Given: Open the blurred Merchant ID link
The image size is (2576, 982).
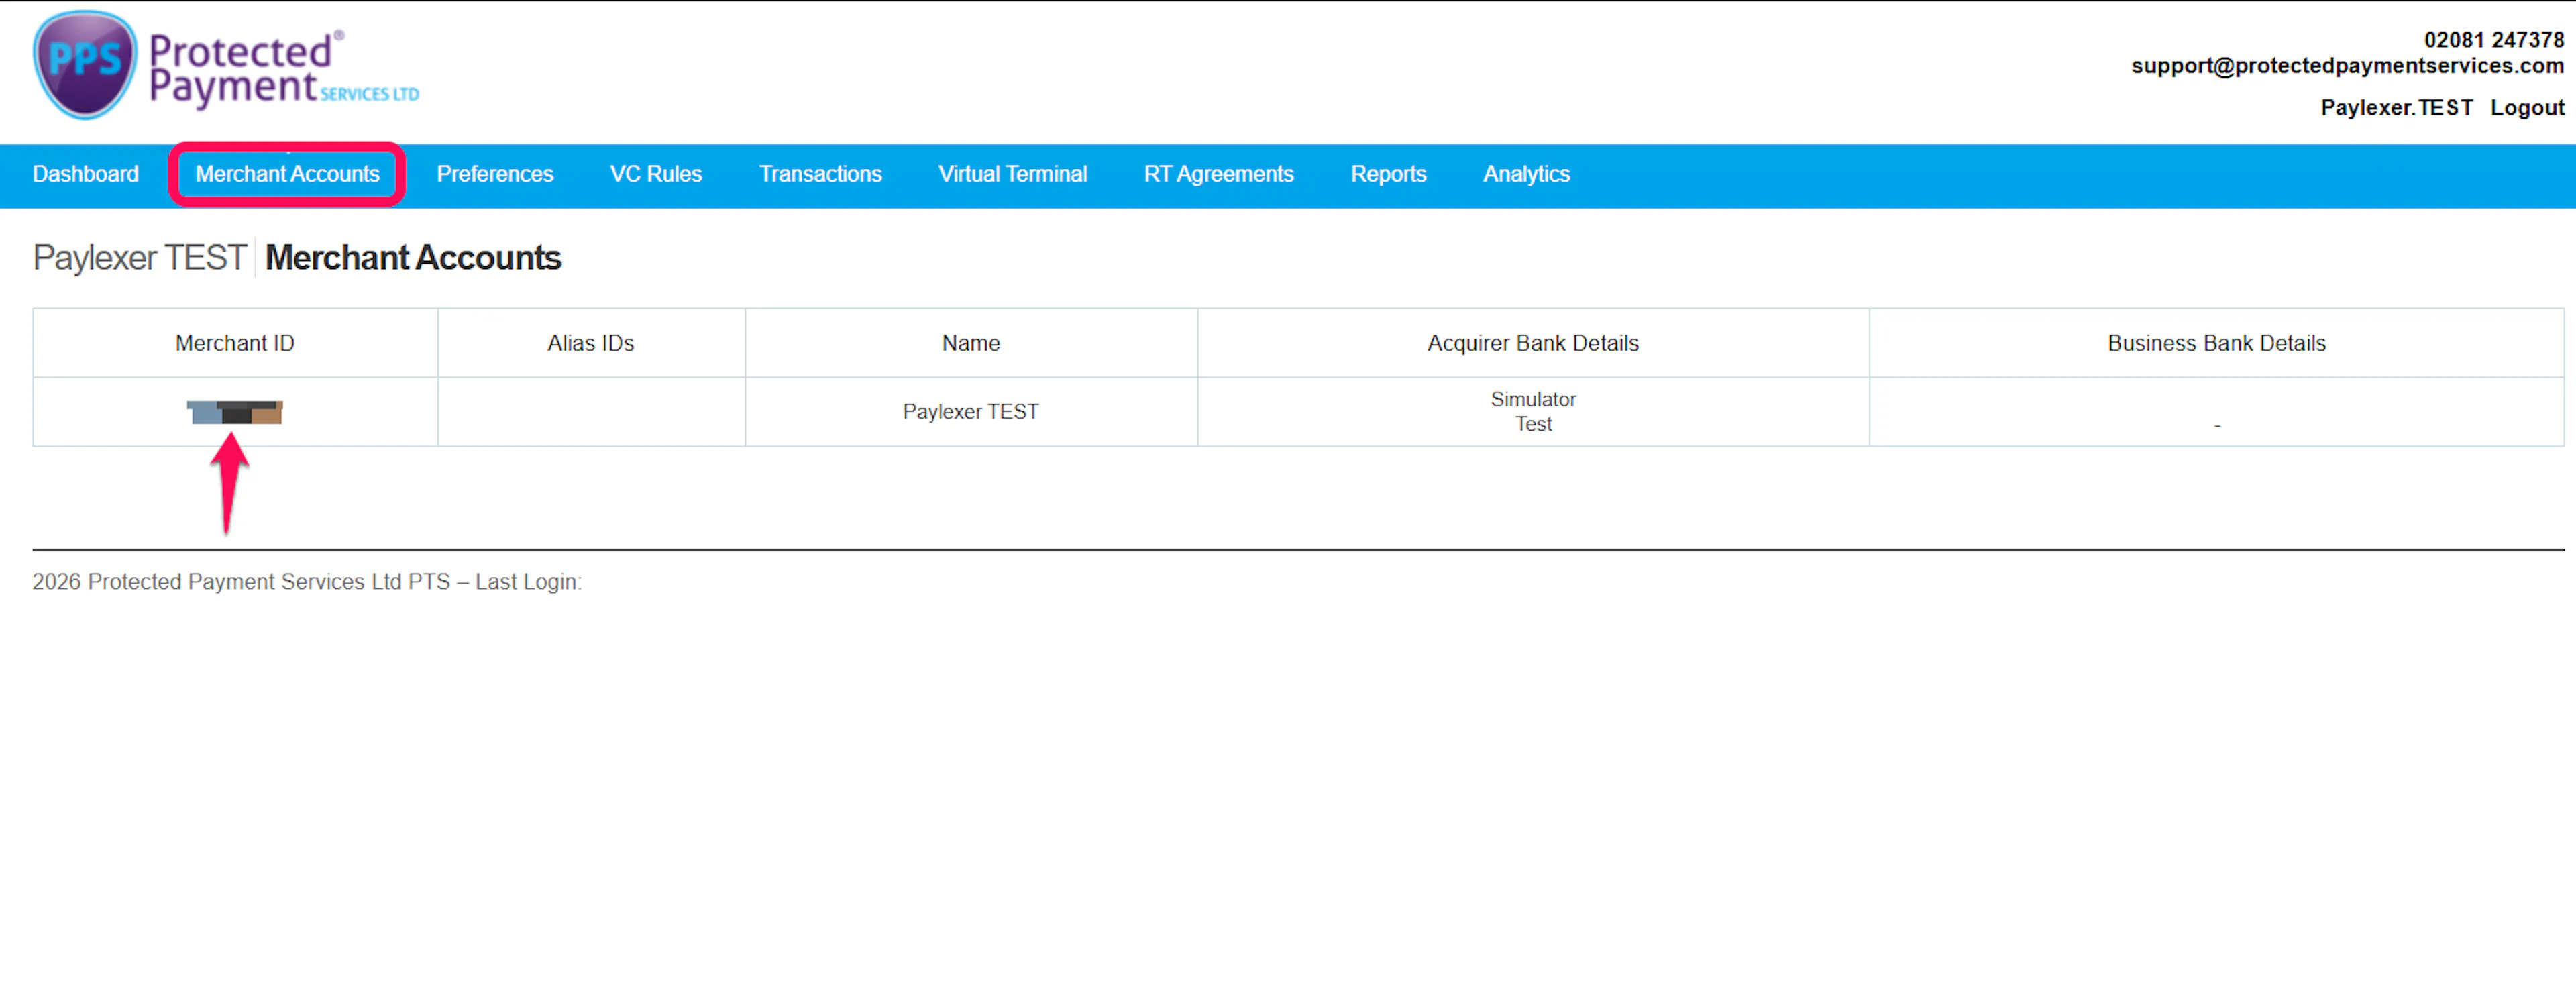Looking at the screenshot, I should pyautogui.click(x=235, y=412).
